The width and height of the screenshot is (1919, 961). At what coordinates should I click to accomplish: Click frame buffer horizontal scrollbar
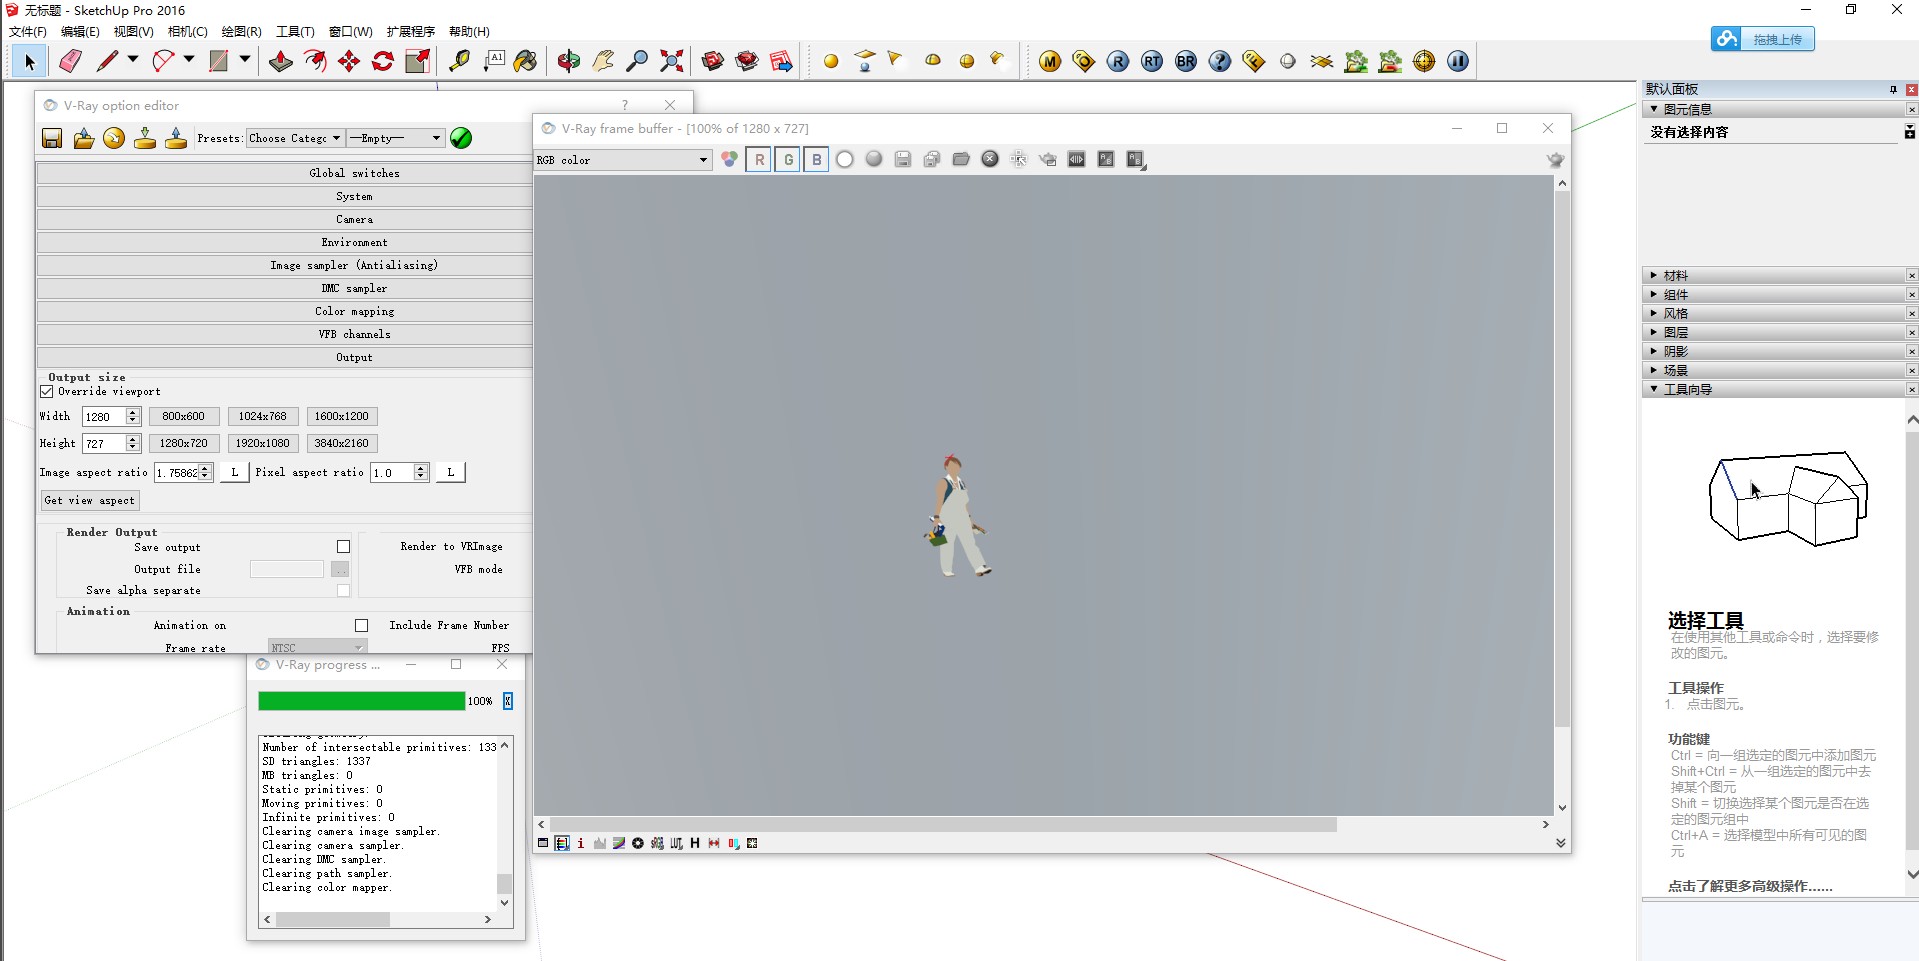click(x=943, y=825)
